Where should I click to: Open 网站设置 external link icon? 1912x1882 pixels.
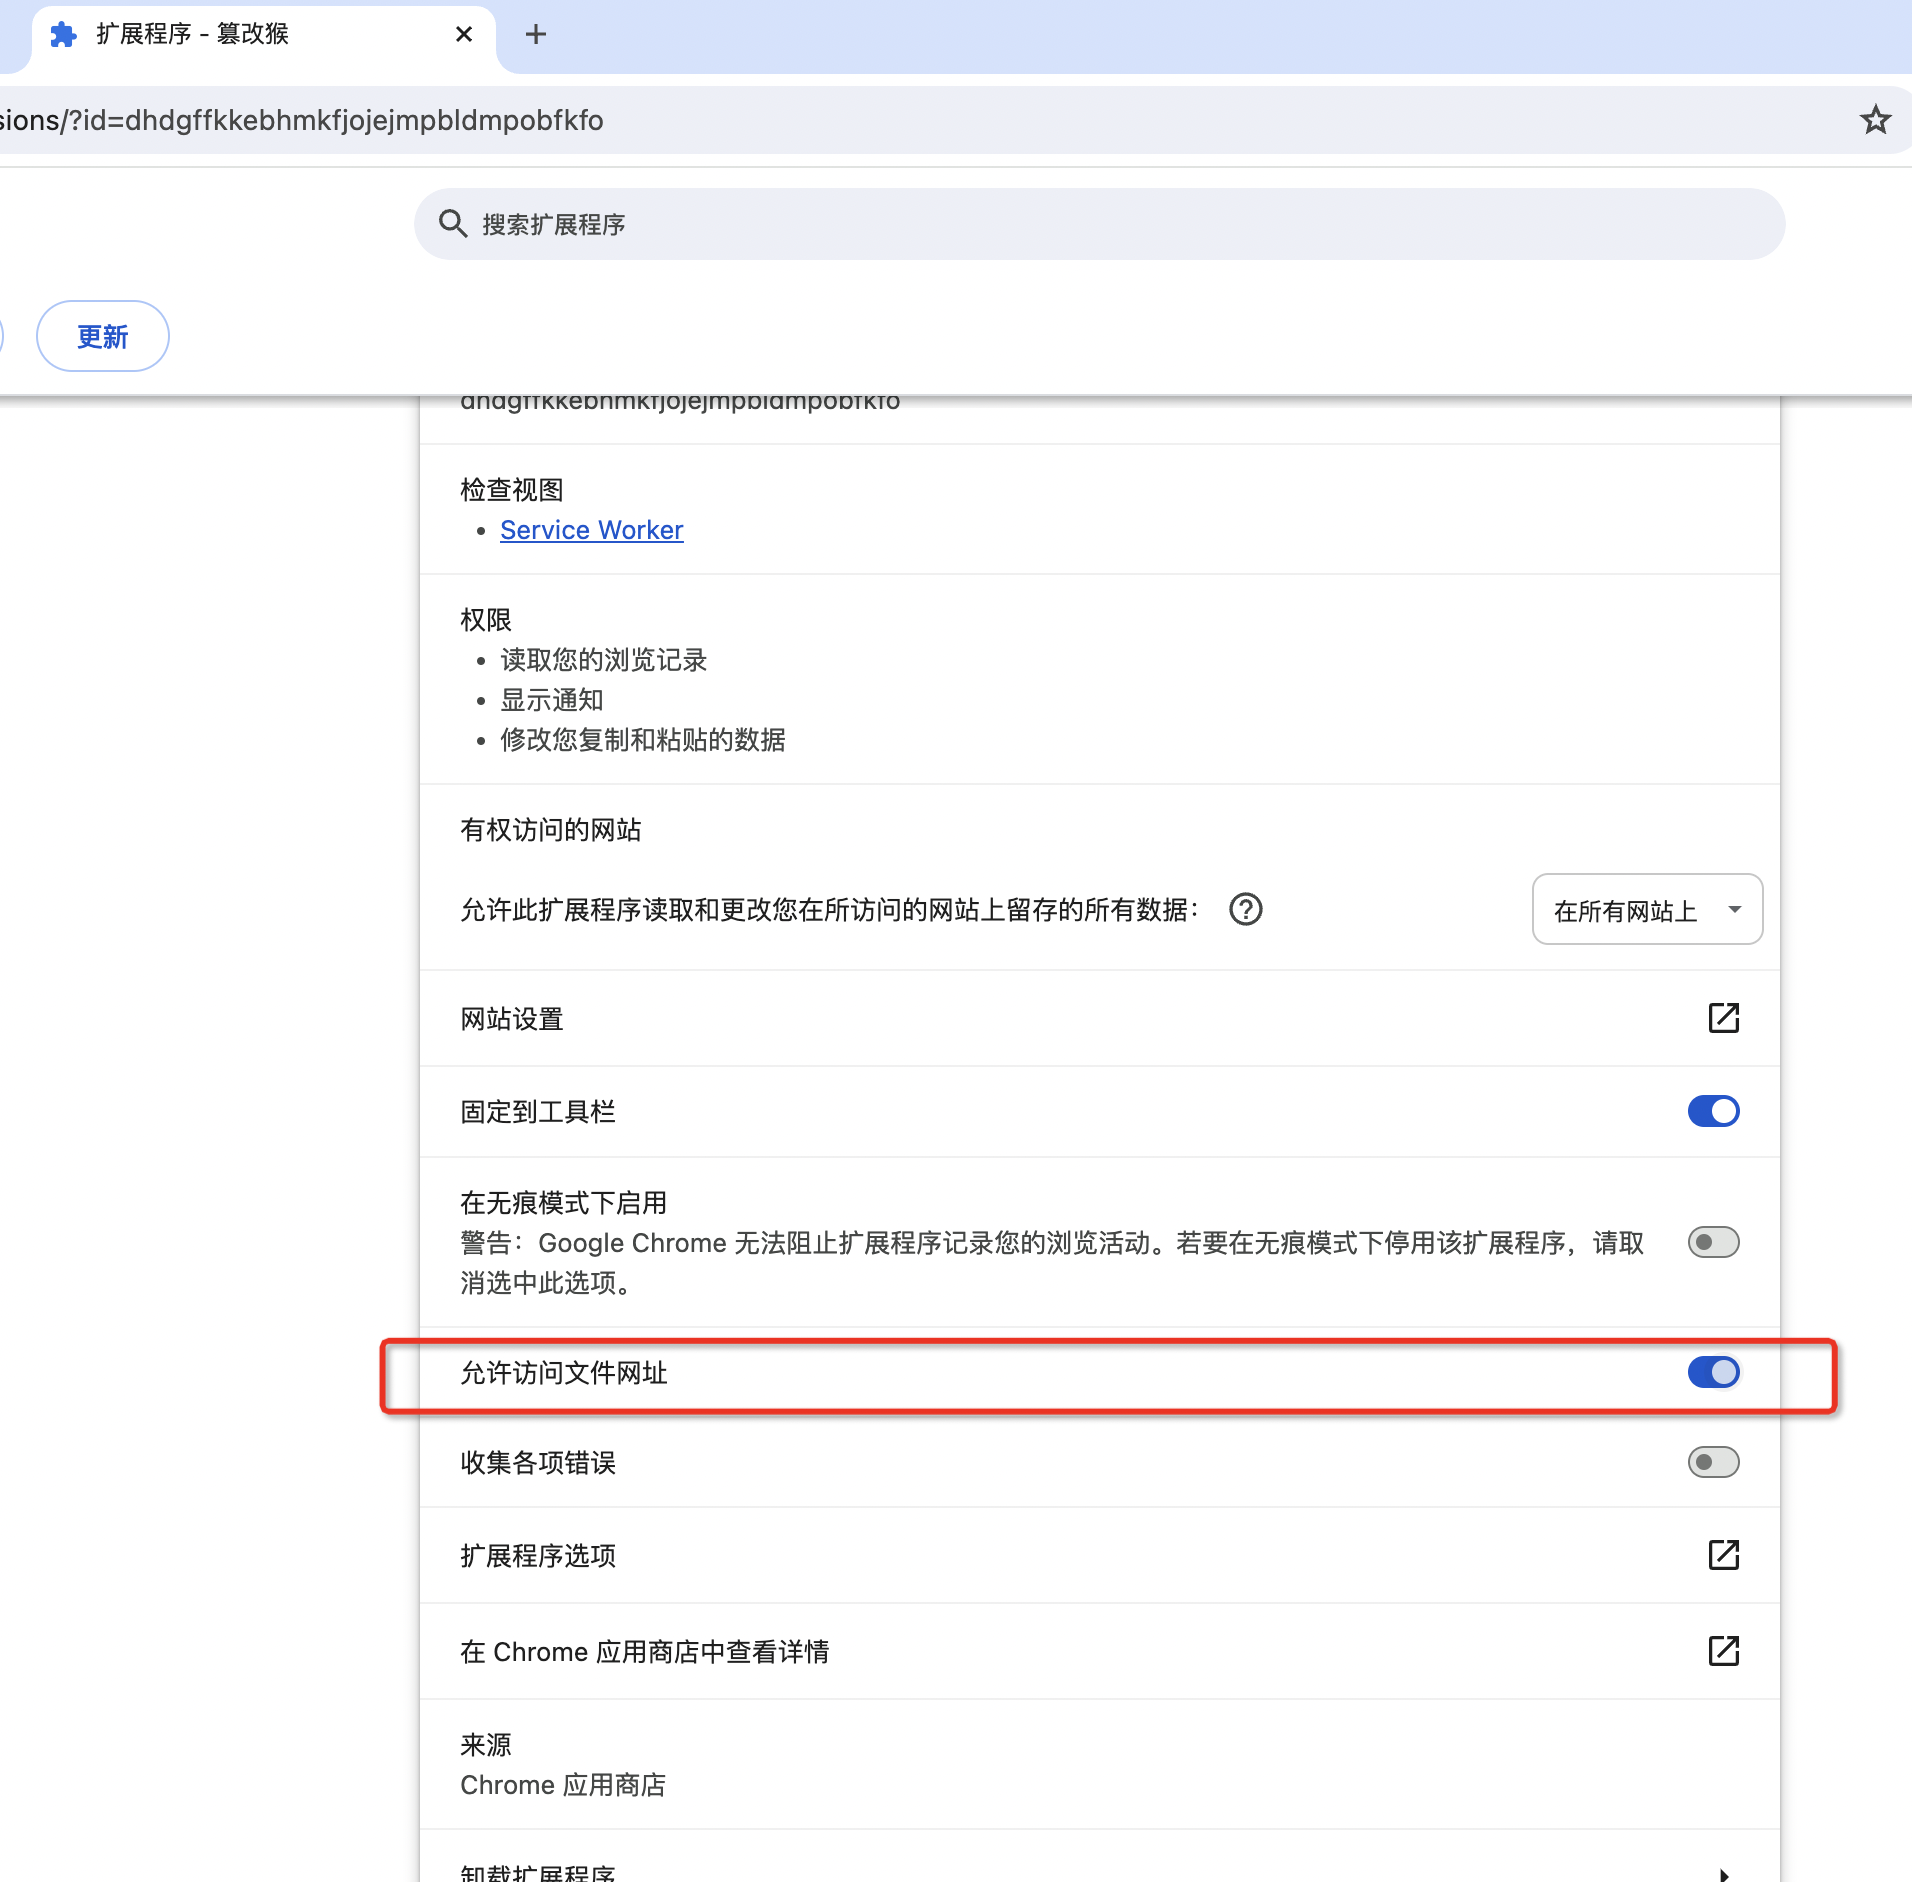pyautogui.click(x=1724, y=1018)
